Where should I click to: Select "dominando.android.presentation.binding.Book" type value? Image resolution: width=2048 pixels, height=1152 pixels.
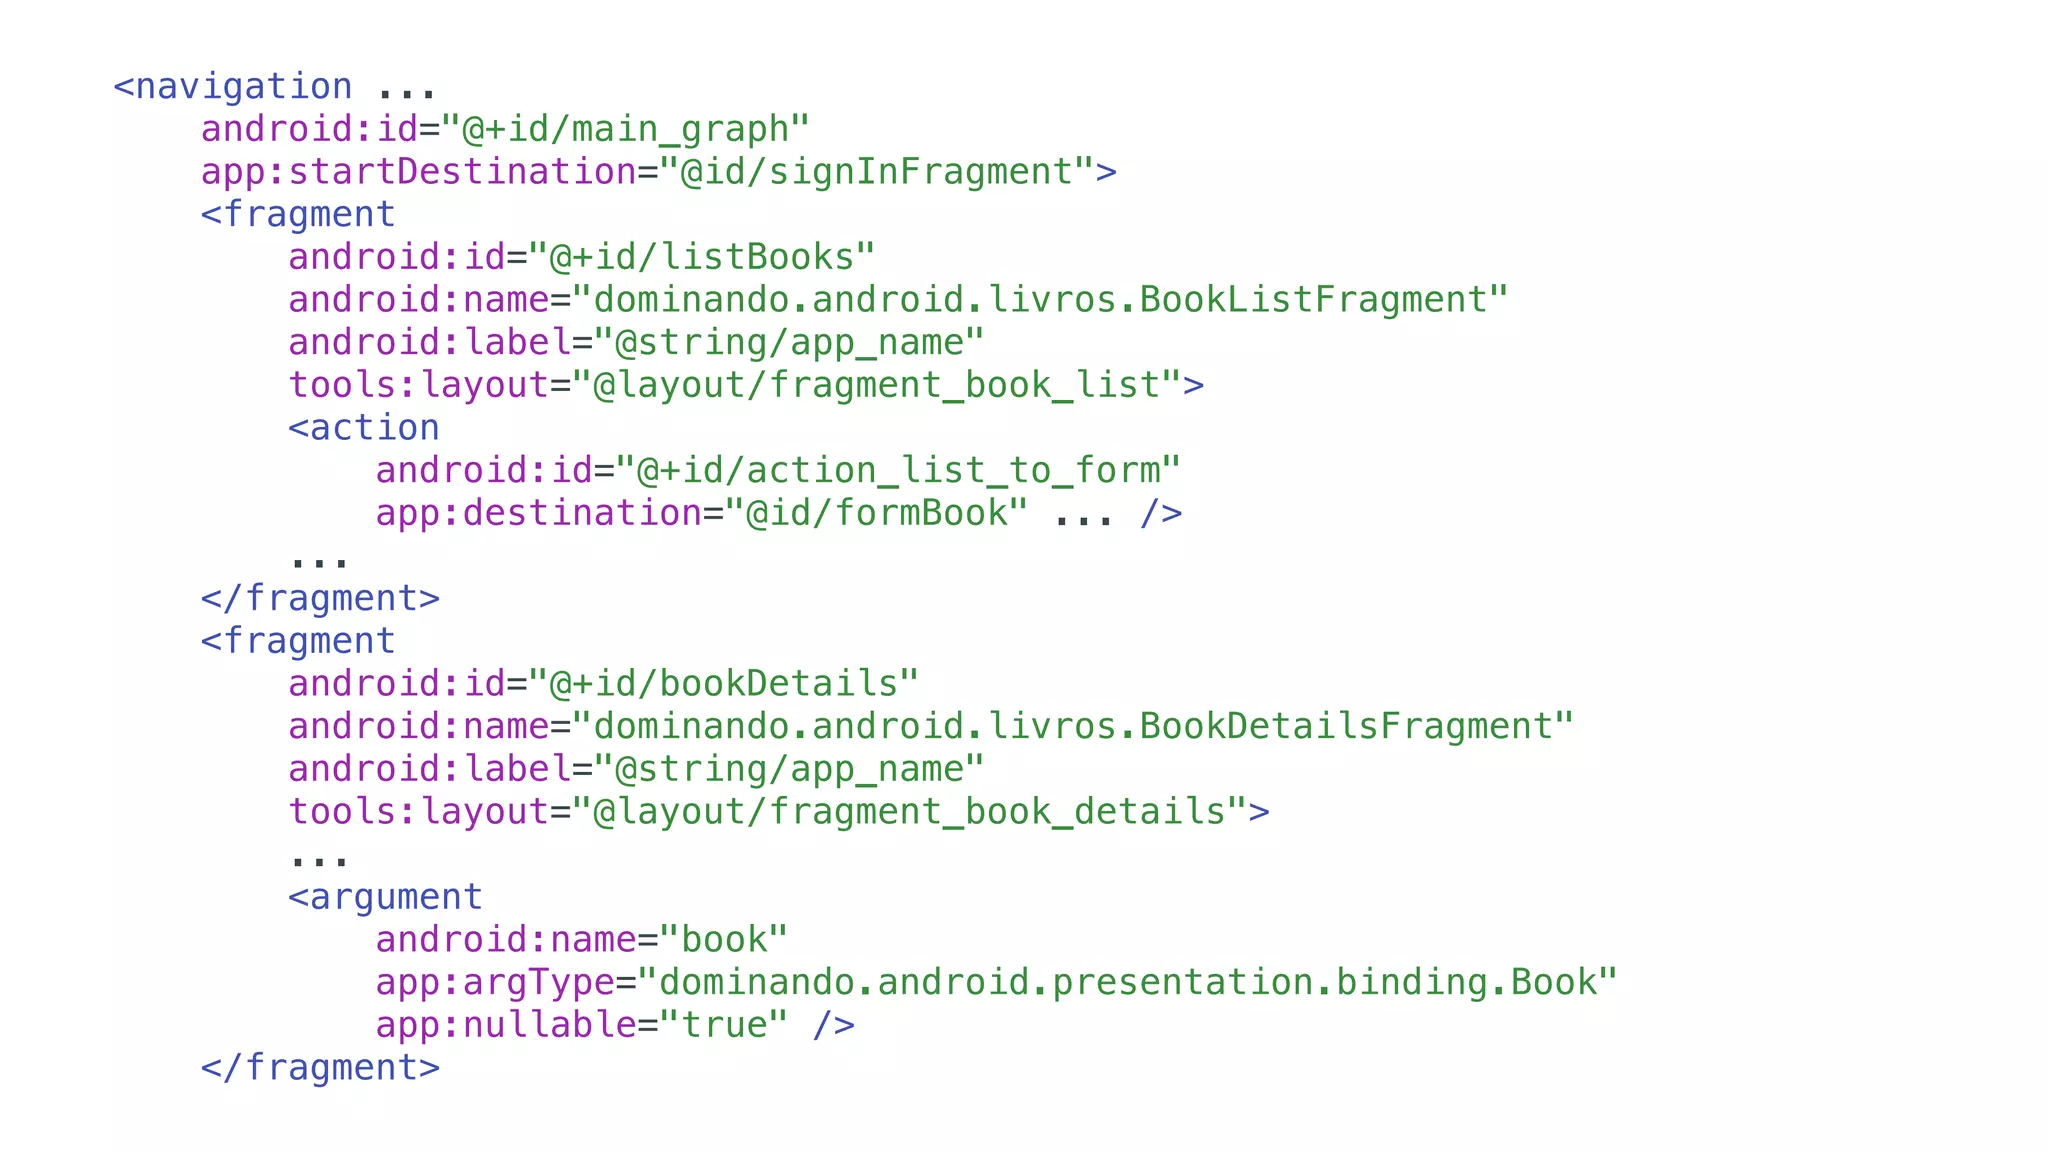pos(1127,982)
